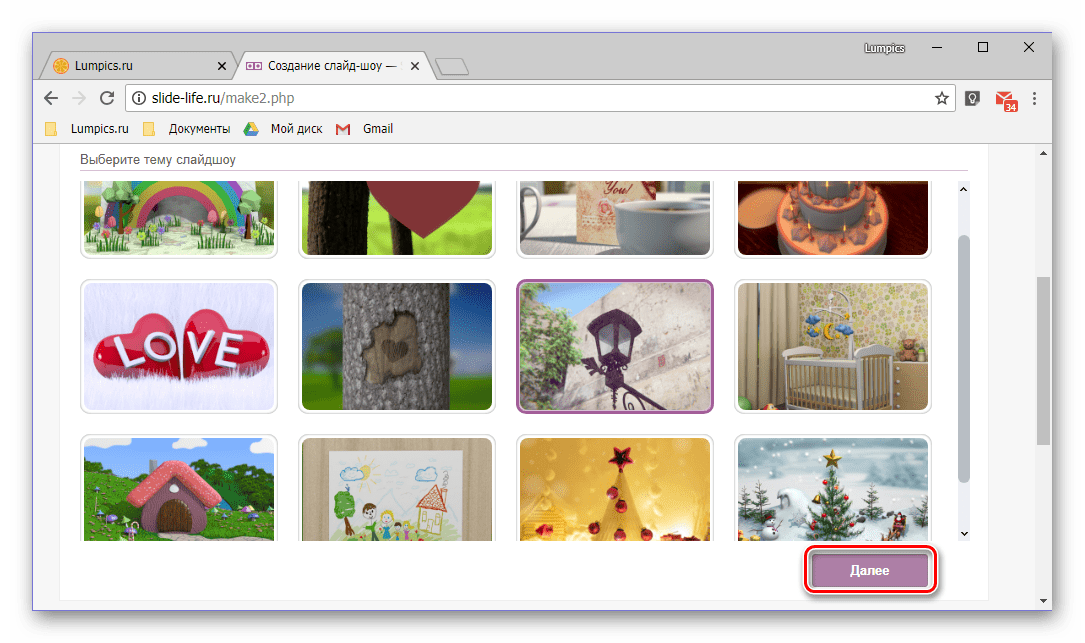The height and width of the screenshot is (643, 1085).
Task: Choose the birthday cake theme
Action: (832, 218)
